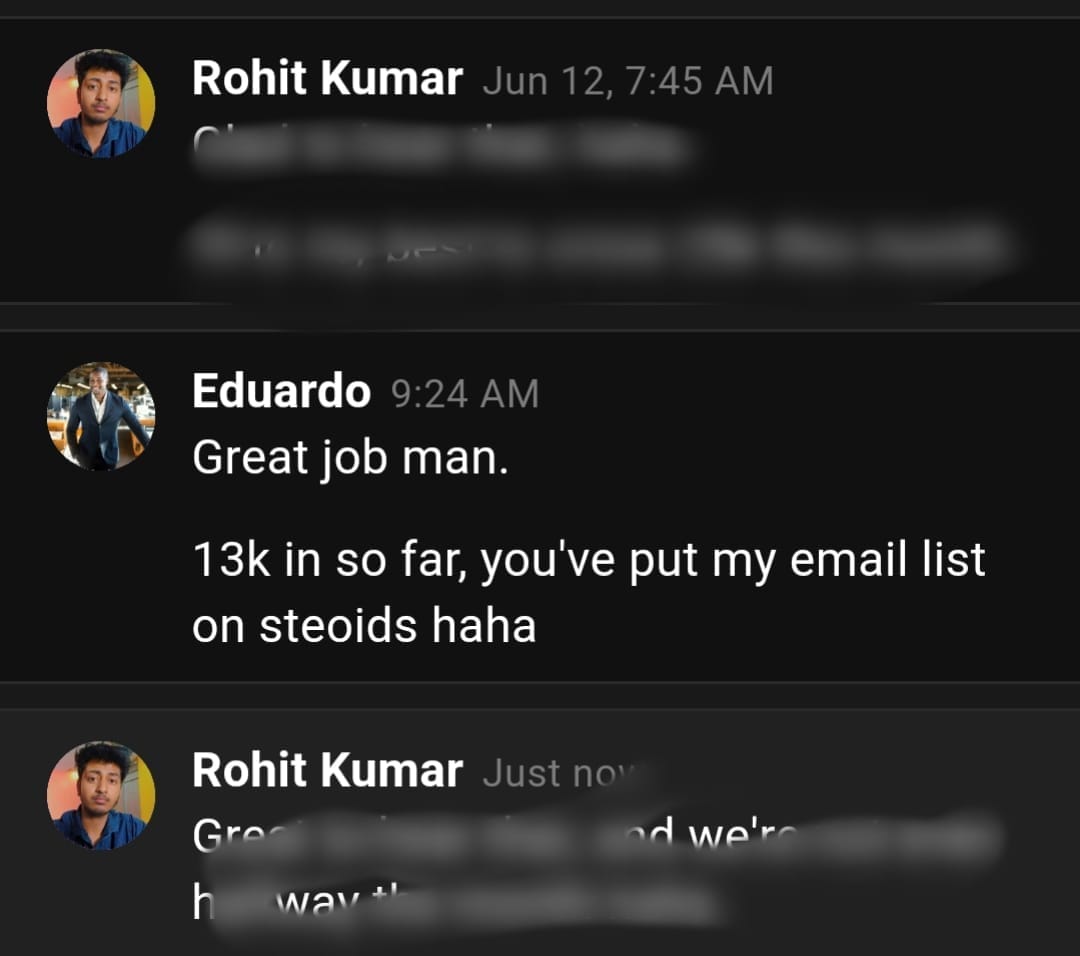Select the '13k in so far' message line
Image resolution: width=1080 pixels, height=956 pixels.
[x=589, y=560]
